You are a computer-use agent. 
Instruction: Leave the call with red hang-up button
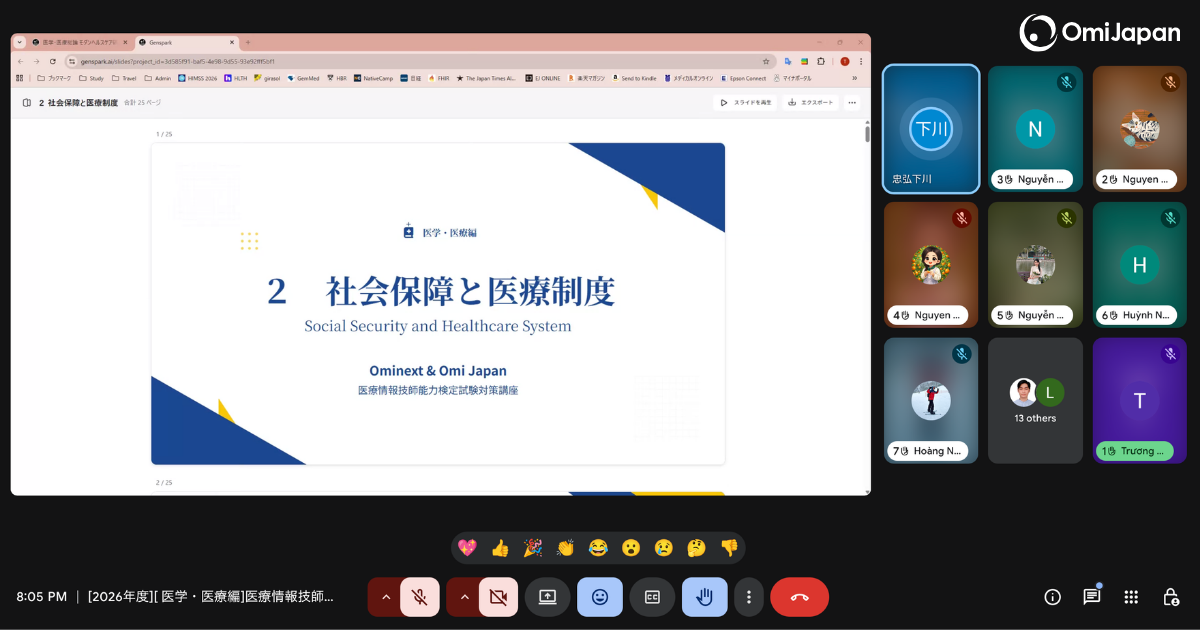[799, 597]
